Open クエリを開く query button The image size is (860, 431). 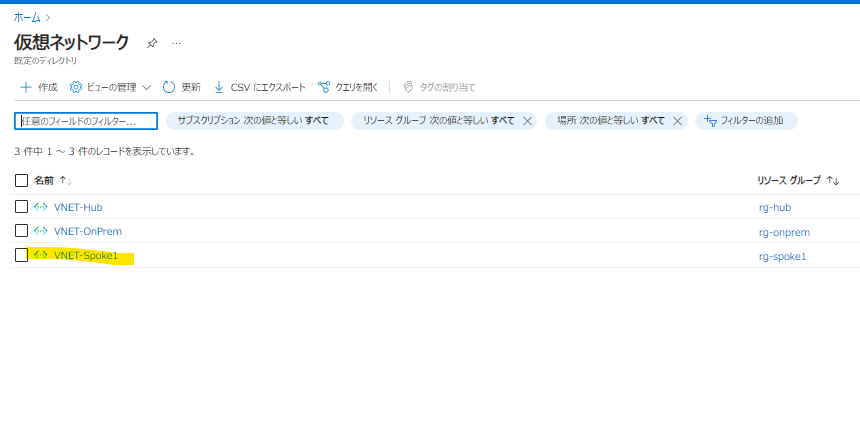pyautogui.click(x=348, y=87)
